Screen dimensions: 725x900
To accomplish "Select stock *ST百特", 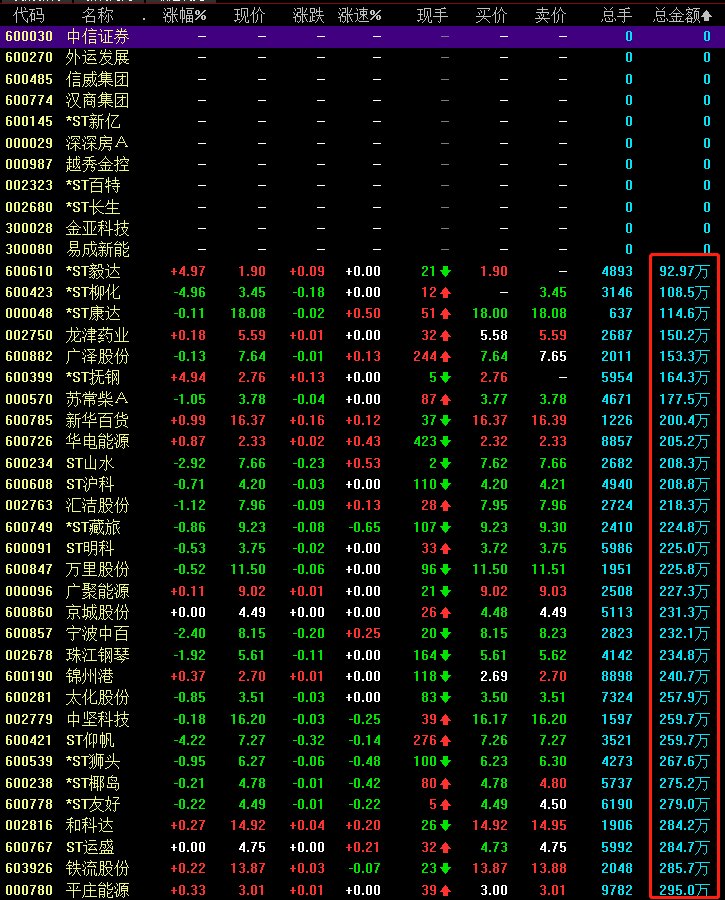I will click(93, 185).
